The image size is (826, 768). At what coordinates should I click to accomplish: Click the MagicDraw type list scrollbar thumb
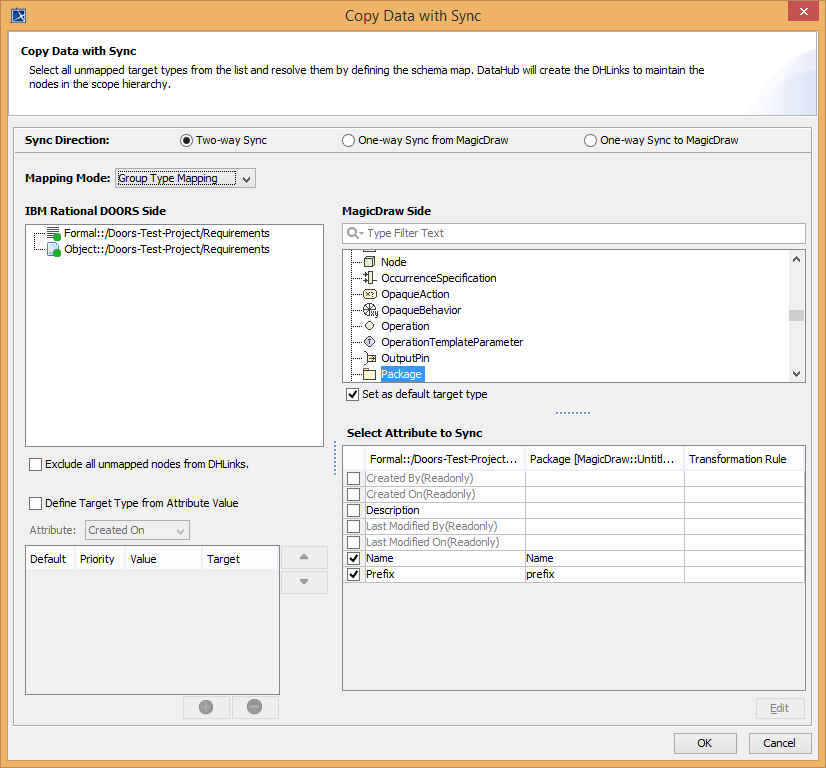[x=796, y=316]
